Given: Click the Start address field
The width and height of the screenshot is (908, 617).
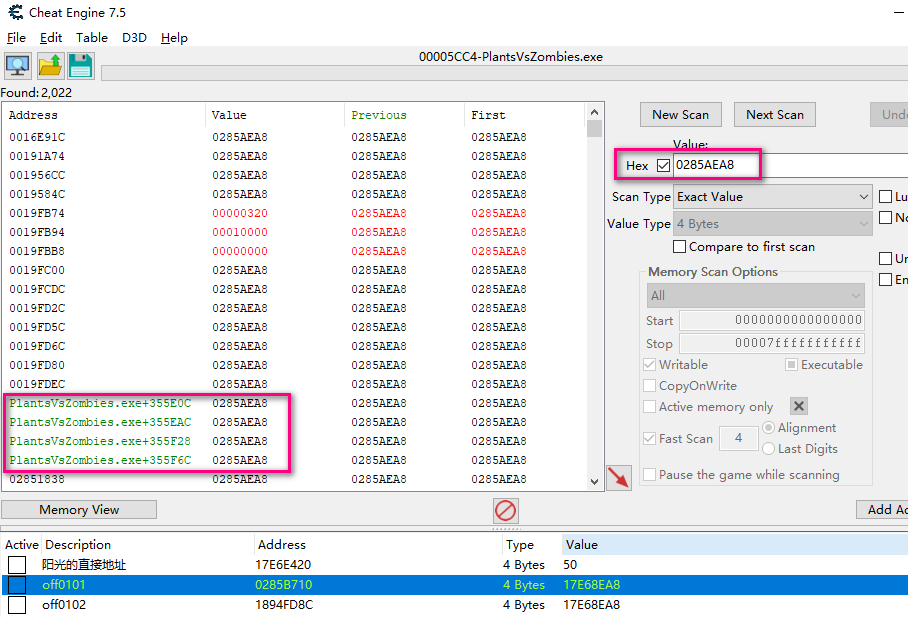Looking at the screenshot, I should [772, 320].
